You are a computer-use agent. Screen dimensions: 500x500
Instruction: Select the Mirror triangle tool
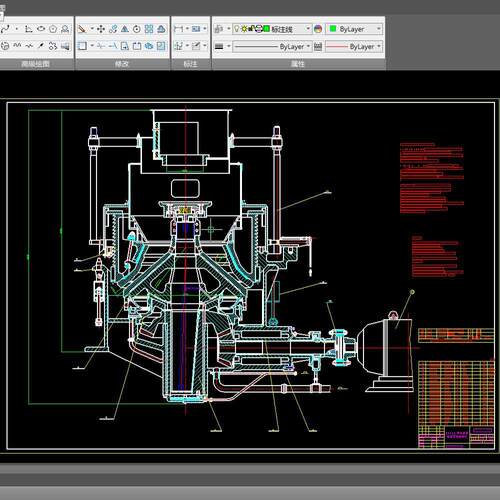coord(125,29)
